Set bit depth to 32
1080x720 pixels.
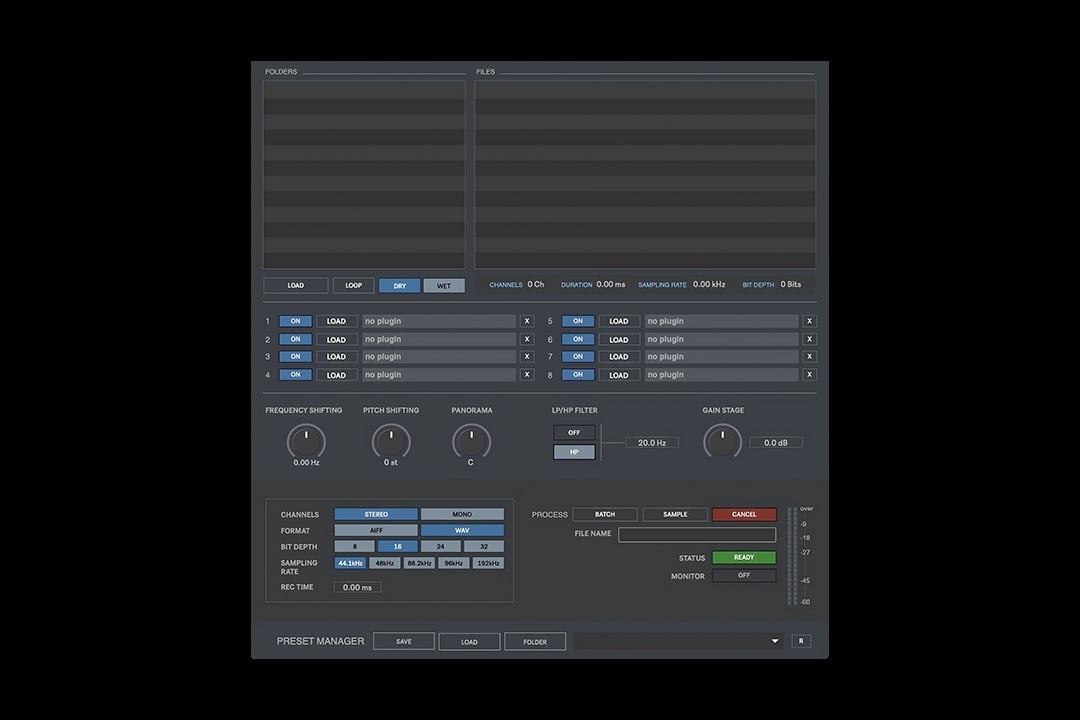point(484,546)
